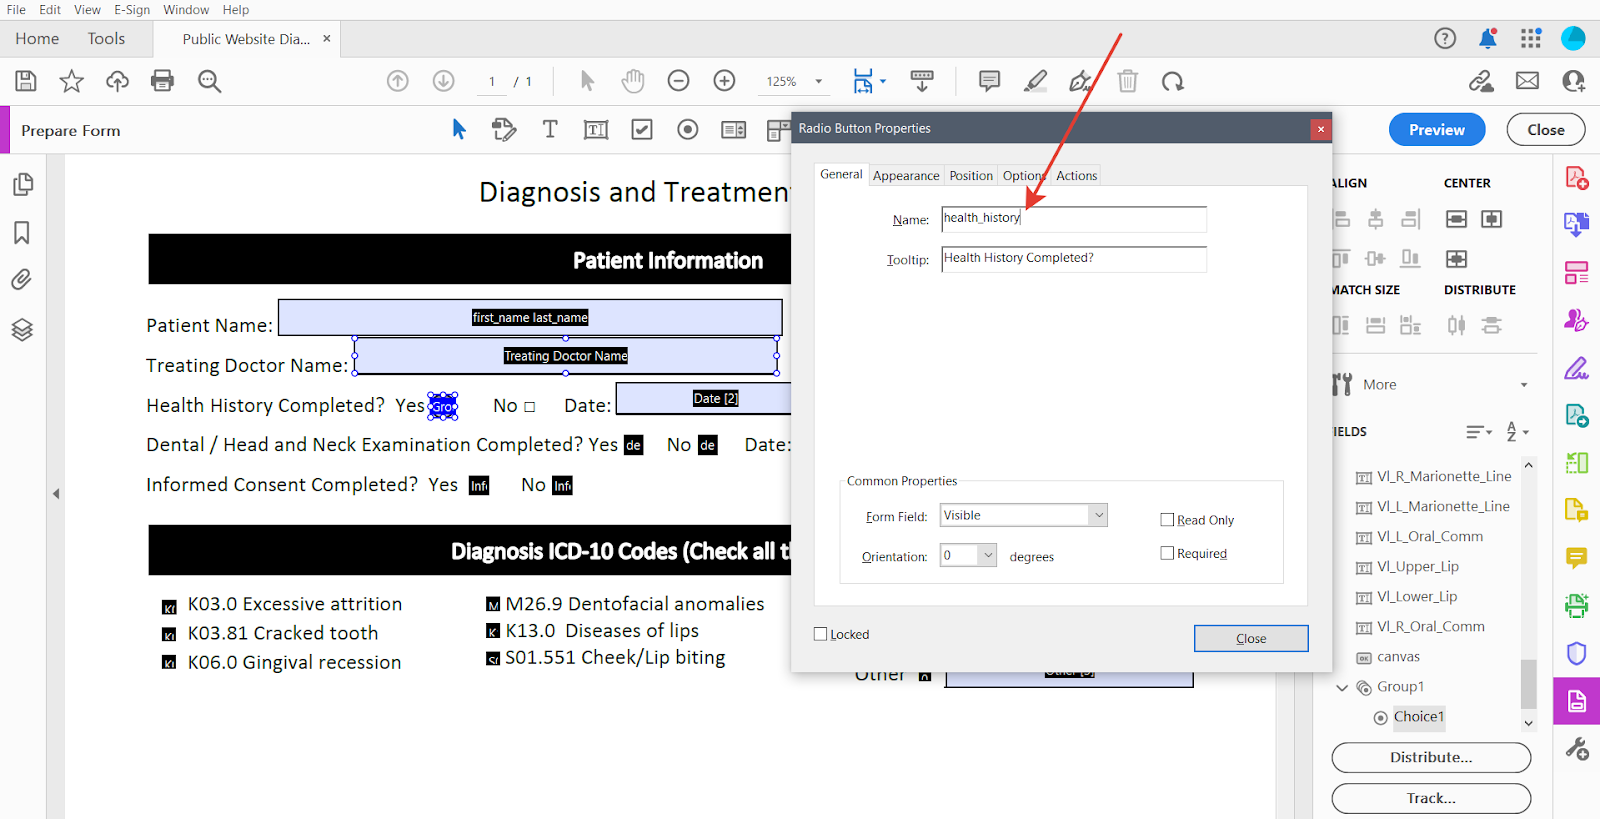Open the Bookmarks panel in left sidebar
1600x819 pixels.
coord(22,233)
